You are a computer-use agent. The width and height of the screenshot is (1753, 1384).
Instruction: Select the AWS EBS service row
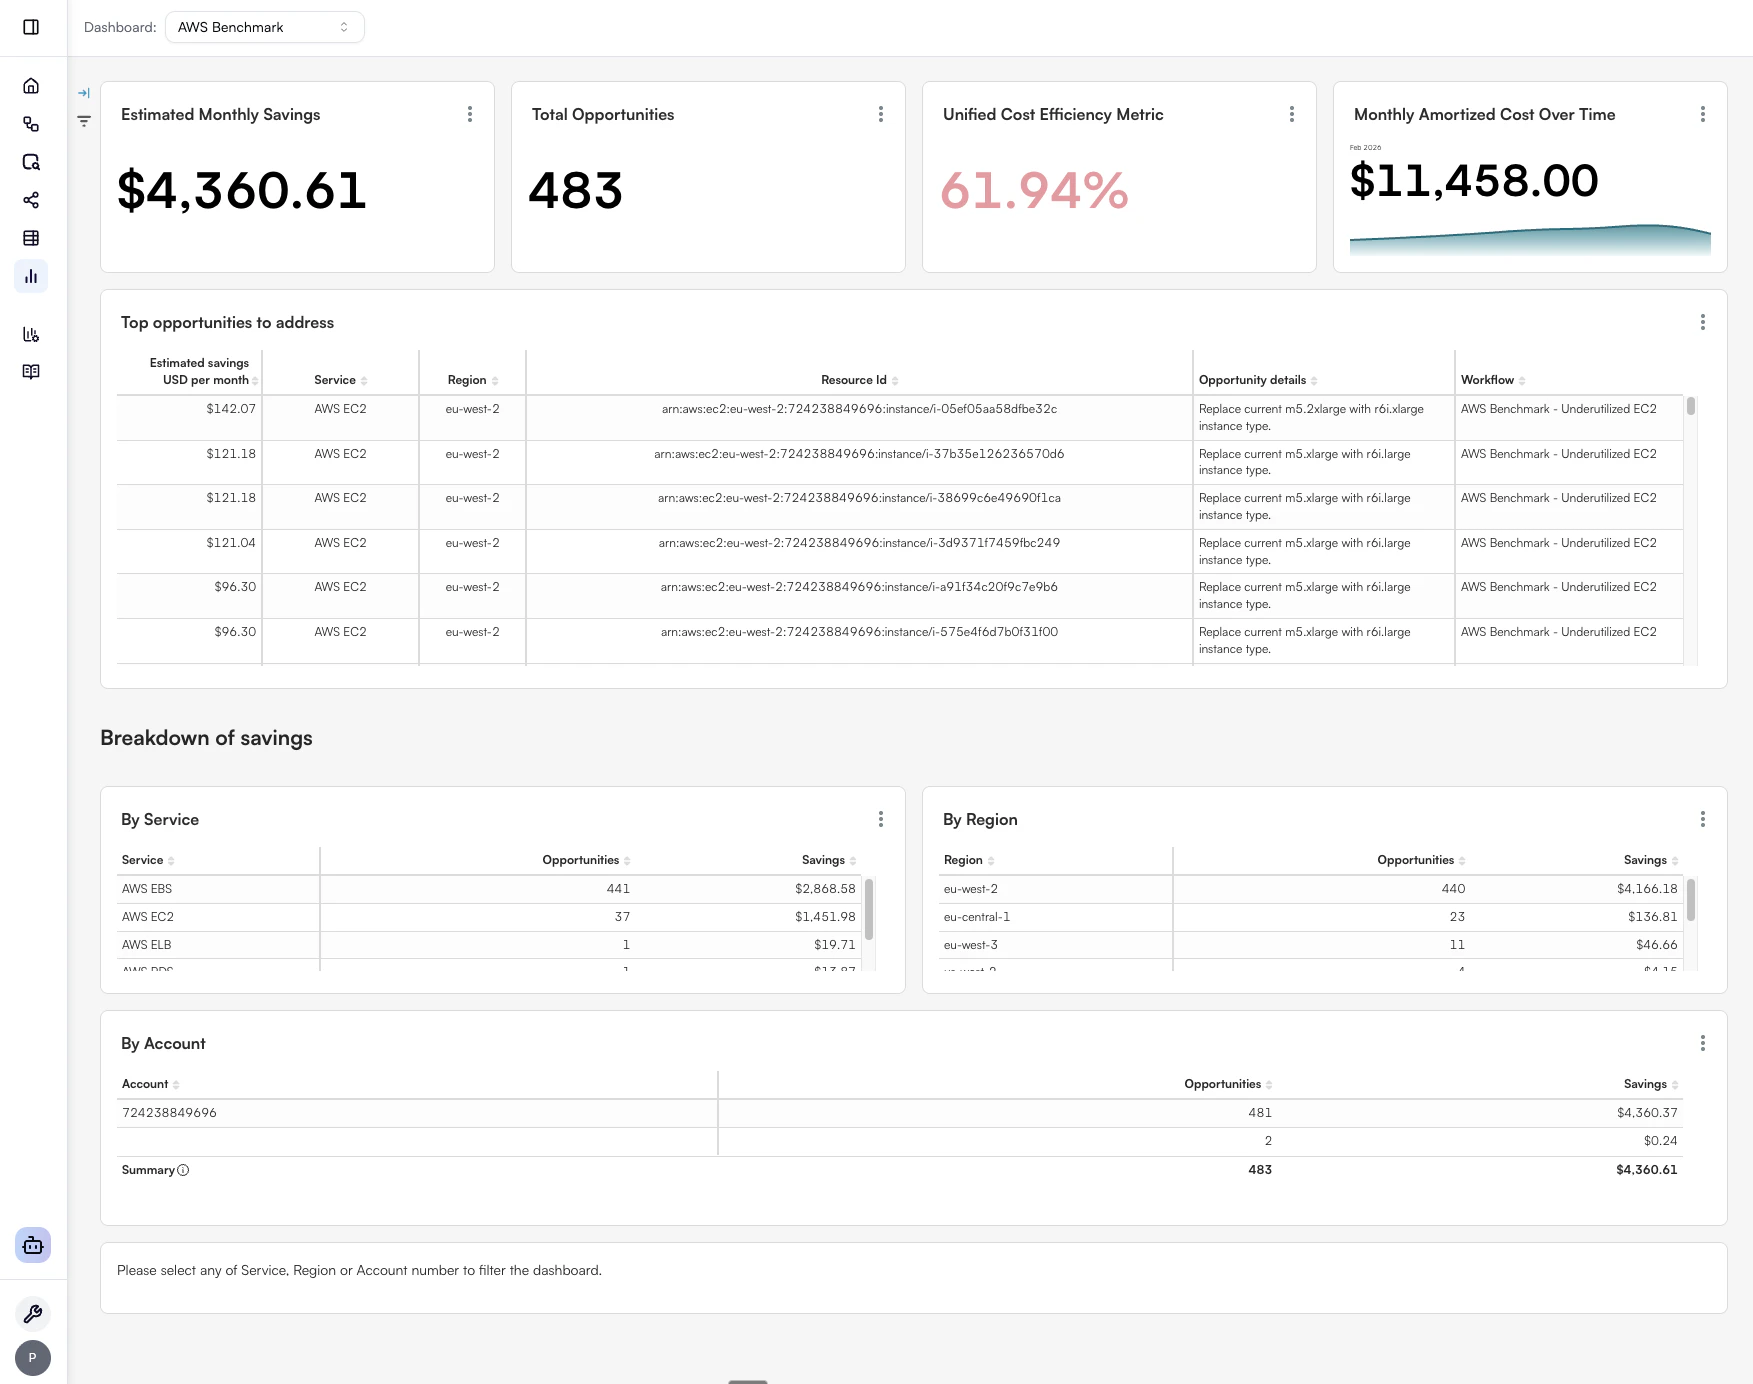[489, 889]
